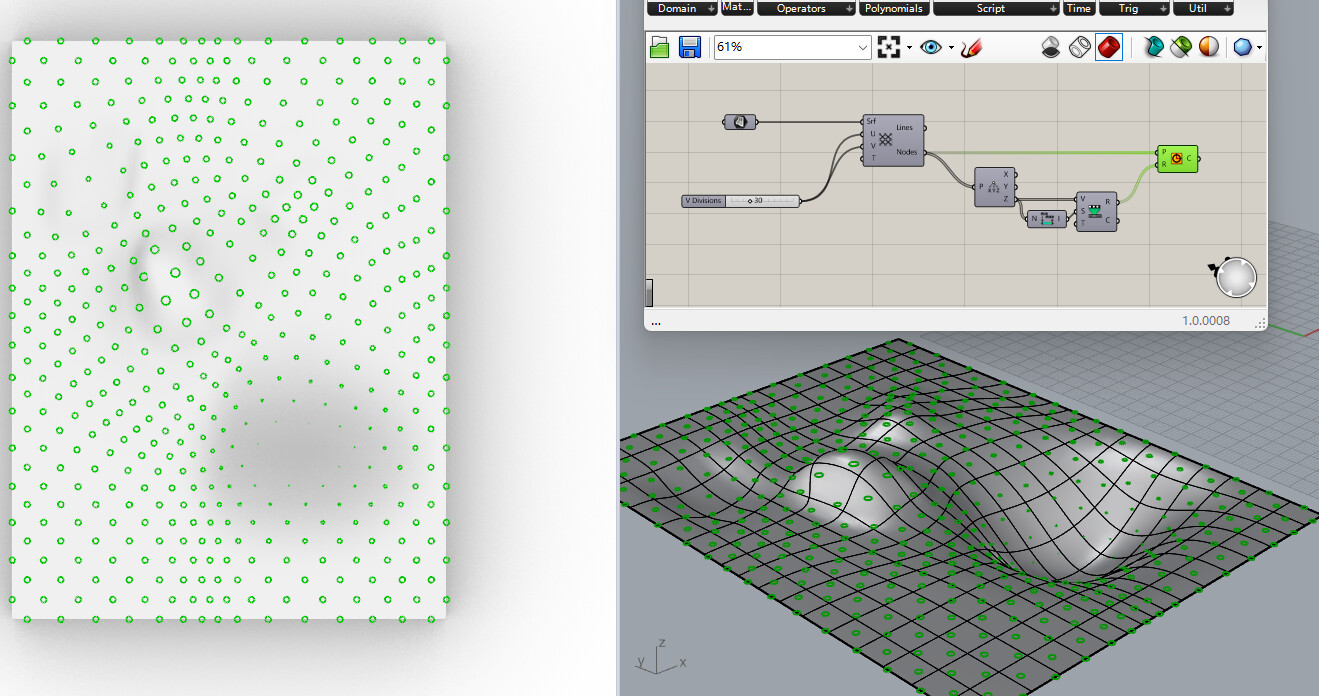Click the Zoom Extents icon
Image resolution: width=1319 pixels, height=696 pixels.
888,47
